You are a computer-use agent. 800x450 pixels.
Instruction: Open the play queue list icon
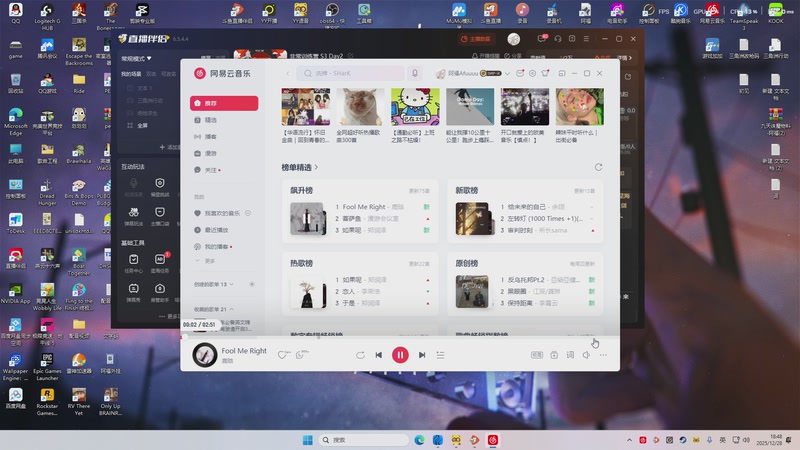click(x=440, y=355)
